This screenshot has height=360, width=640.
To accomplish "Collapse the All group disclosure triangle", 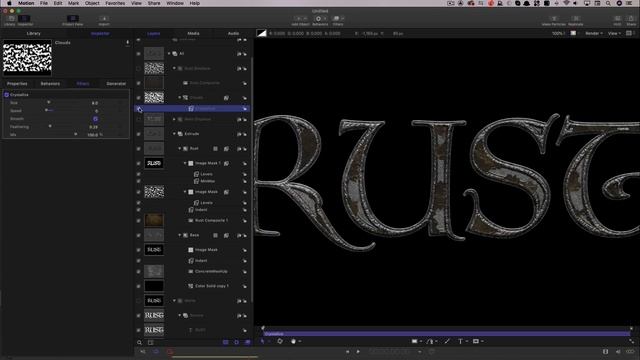I will pyautogui.click(x=169, y=53).
